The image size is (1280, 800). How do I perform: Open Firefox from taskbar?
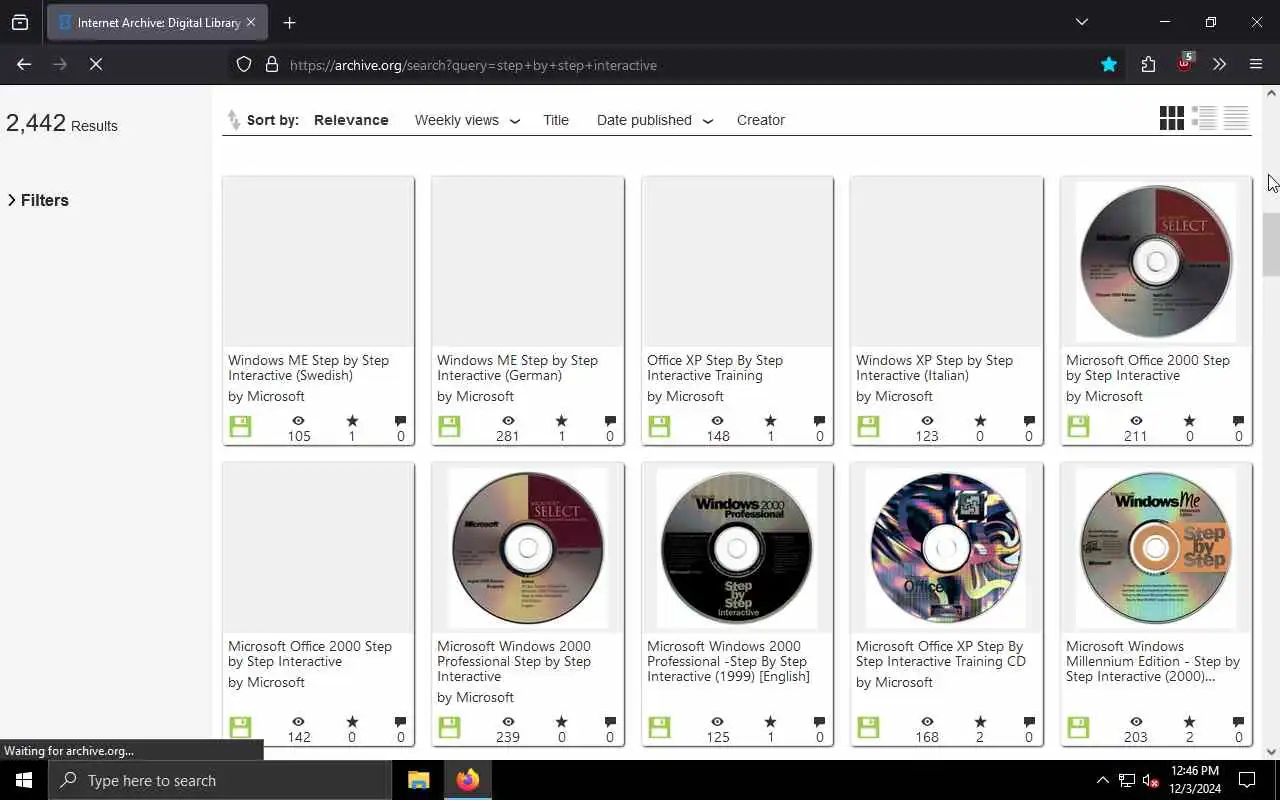(x=468, y=780)
